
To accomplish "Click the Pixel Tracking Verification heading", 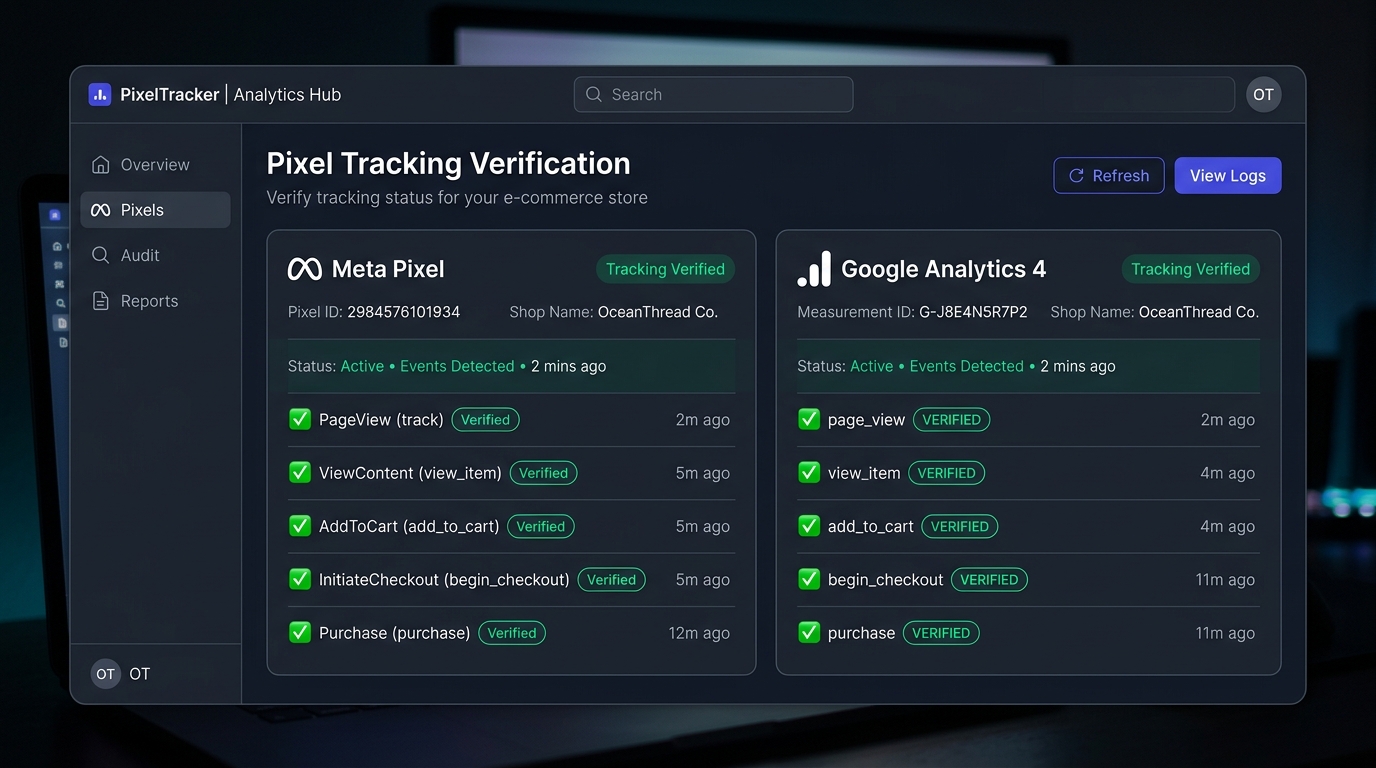I will click(x=448, y=164).
